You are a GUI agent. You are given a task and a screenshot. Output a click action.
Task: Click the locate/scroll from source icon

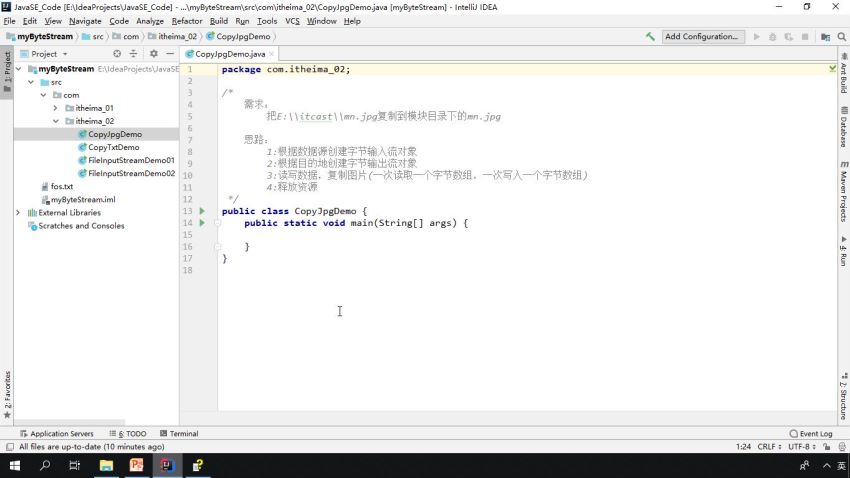tap(117, 54)
